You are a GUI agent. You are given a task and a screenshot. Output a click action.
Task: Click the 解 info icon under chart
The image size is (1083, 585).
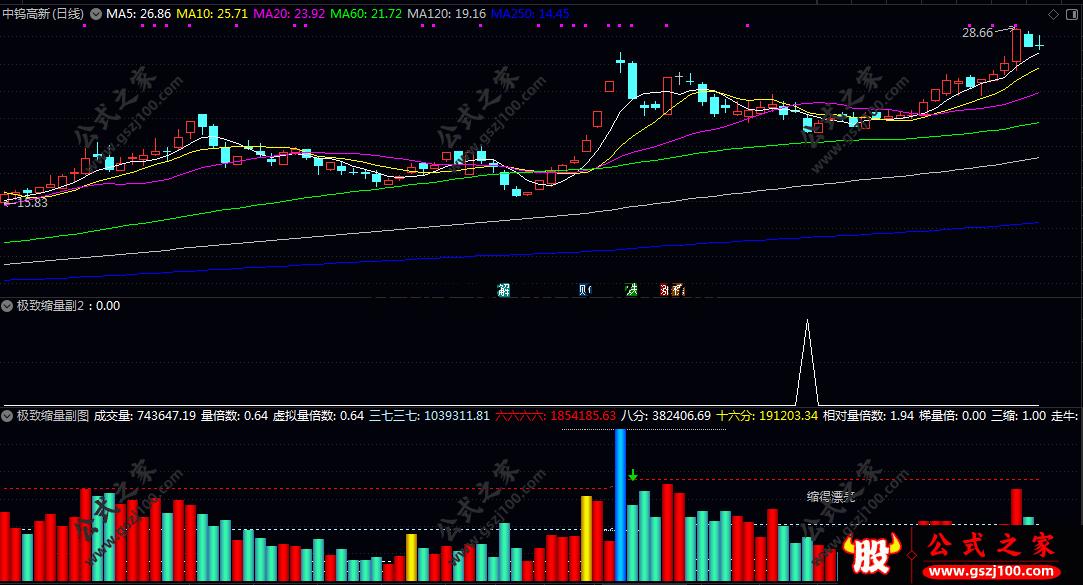click(504, 290)
